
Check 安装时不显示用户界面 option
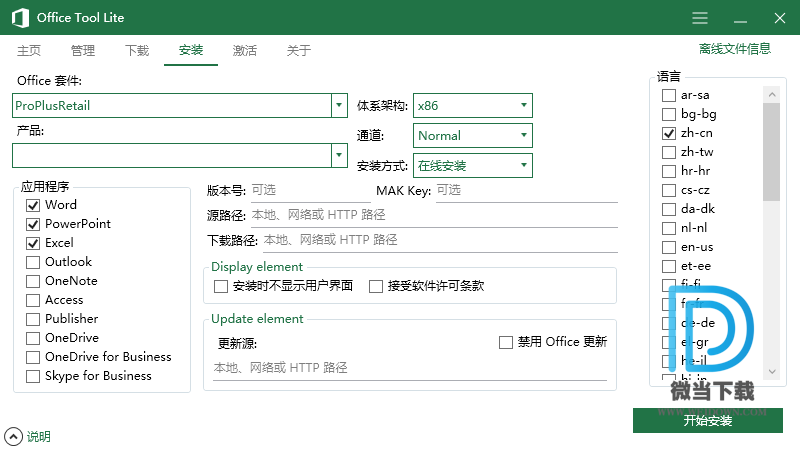[x=221, y=286]
